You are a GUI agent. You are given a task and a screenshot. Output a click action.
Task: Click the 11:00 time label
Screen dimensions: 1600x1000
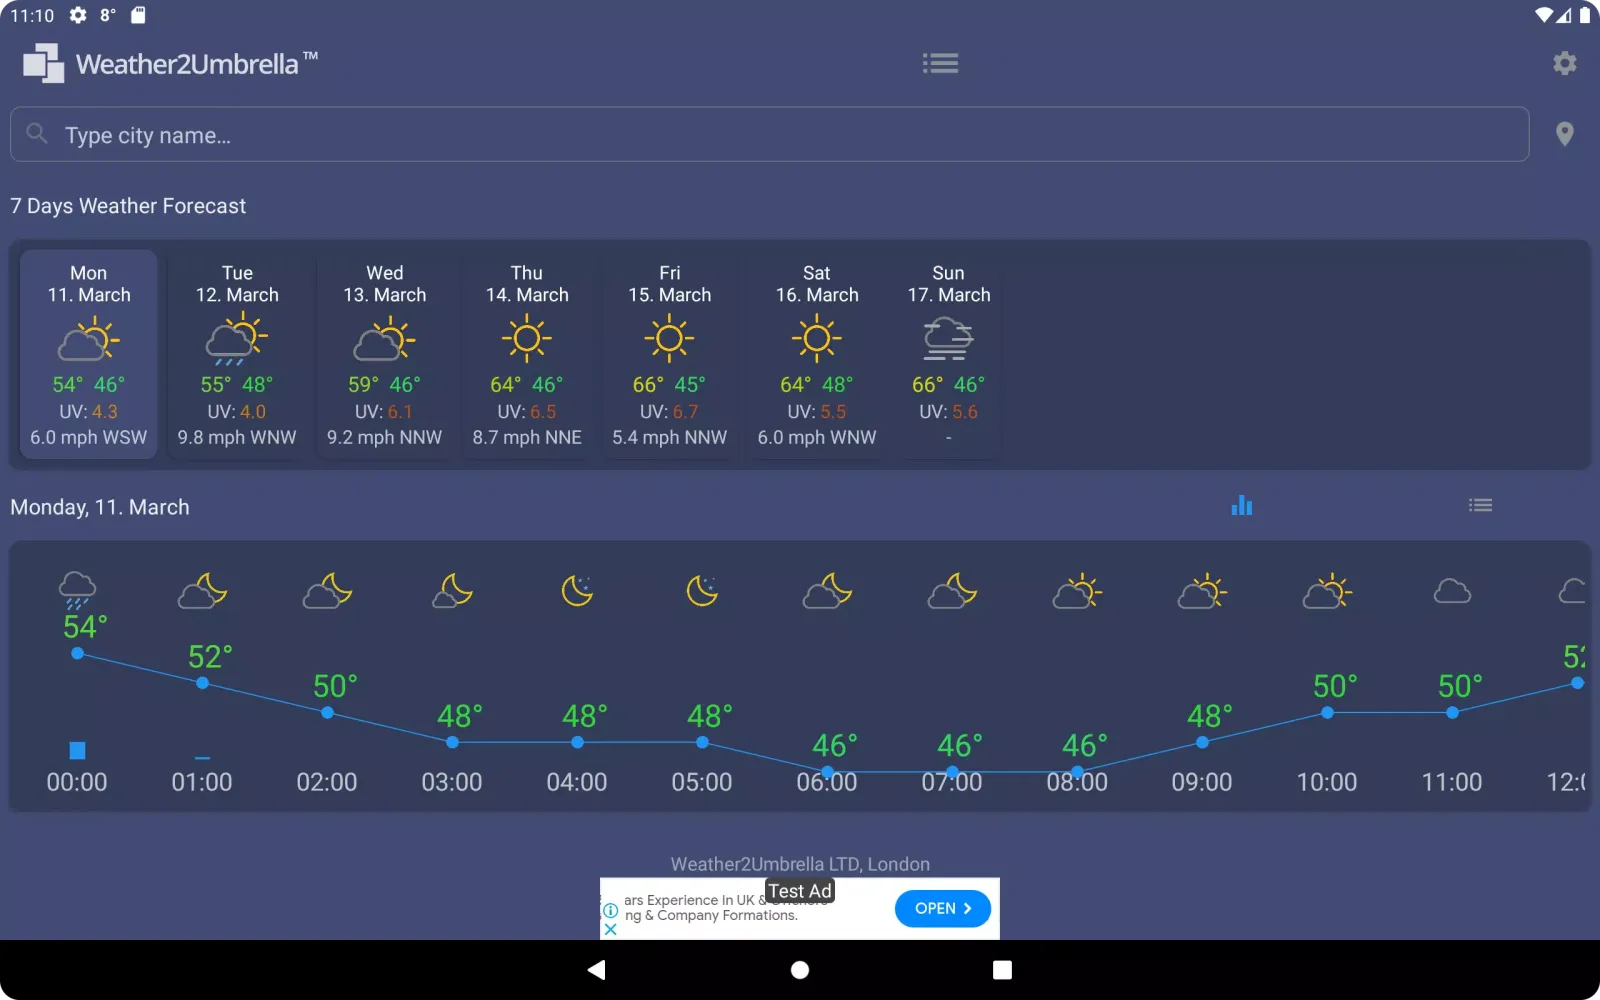[x=1452, y=782]
